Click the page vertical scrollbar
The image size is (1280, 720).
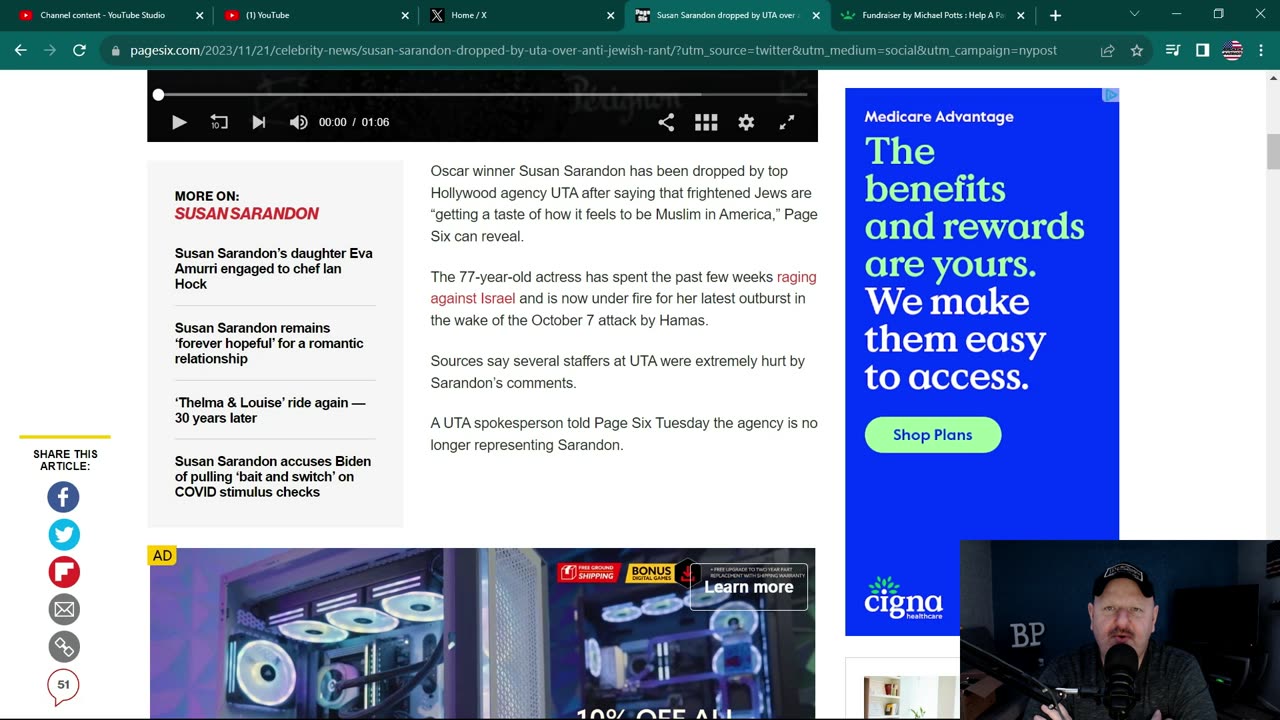click(x=1273, y=150)
